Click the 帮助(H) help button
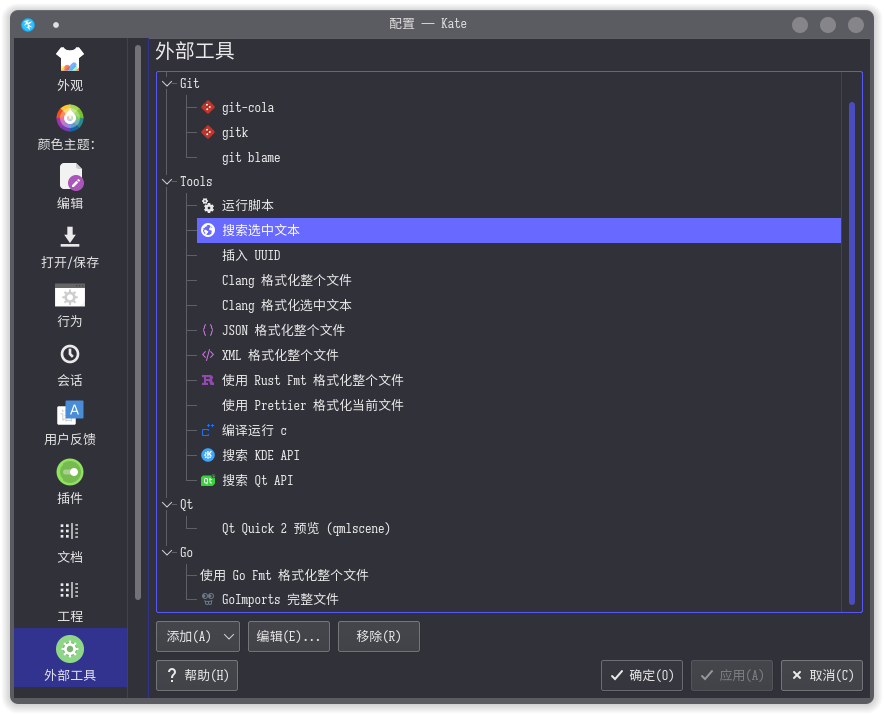The width and height of the screenshot is (884, 714). point(197,675)
